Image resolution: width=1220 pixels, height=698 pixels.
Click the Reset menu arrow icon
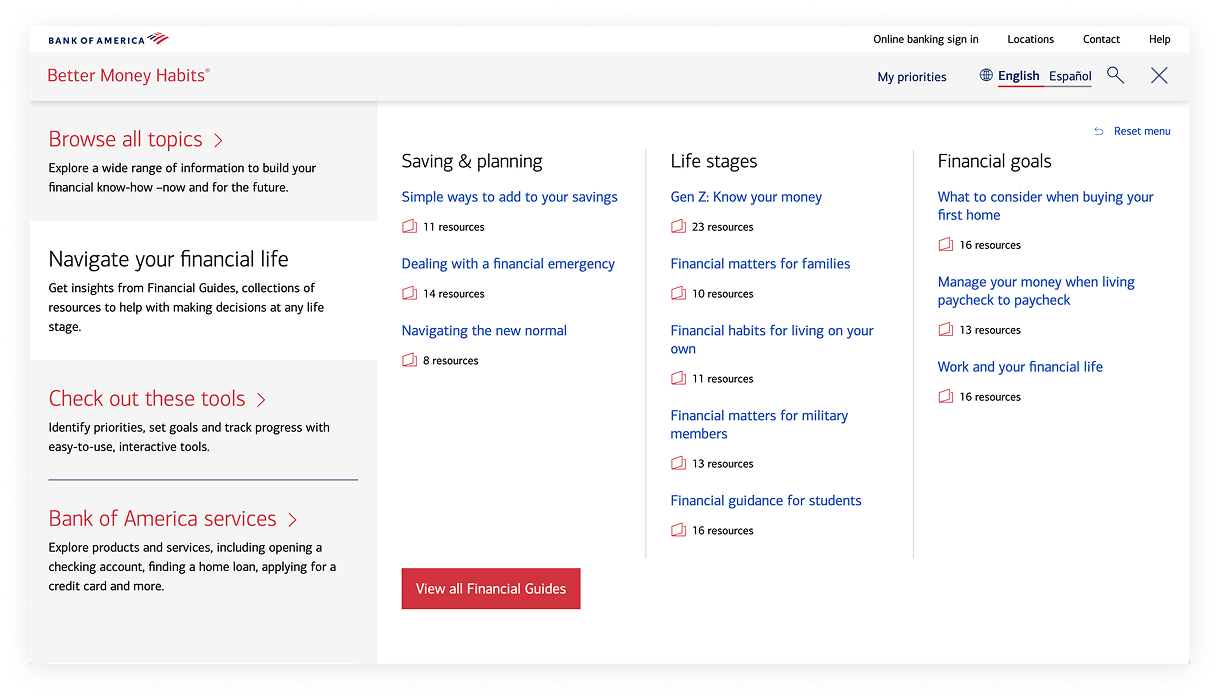tap(1099, 131)
